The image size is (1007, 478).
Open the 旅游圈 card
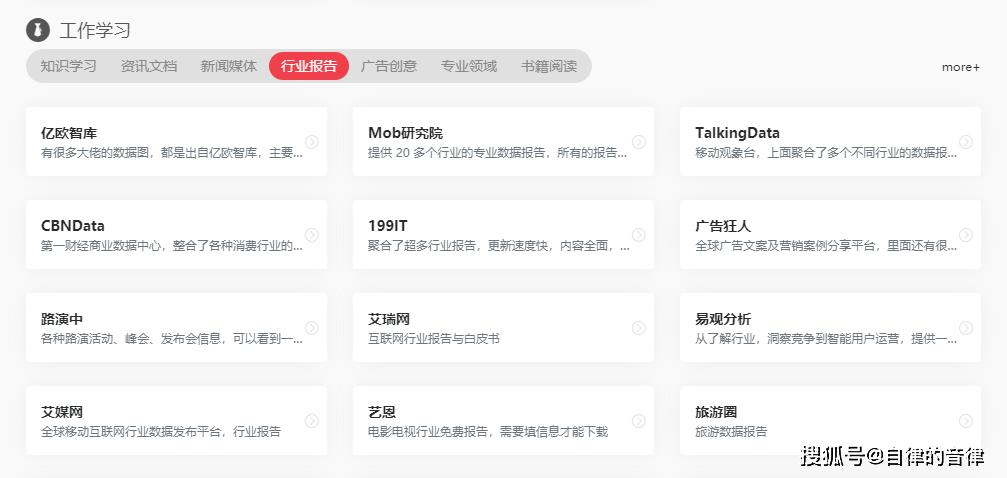pyautogui.click(x=830, y=420)
